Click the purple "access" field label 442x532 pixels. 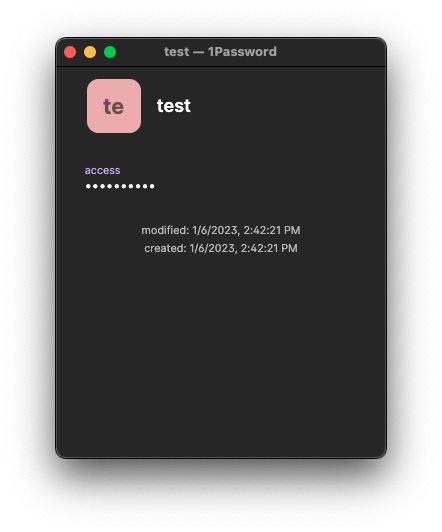(102, 170)
